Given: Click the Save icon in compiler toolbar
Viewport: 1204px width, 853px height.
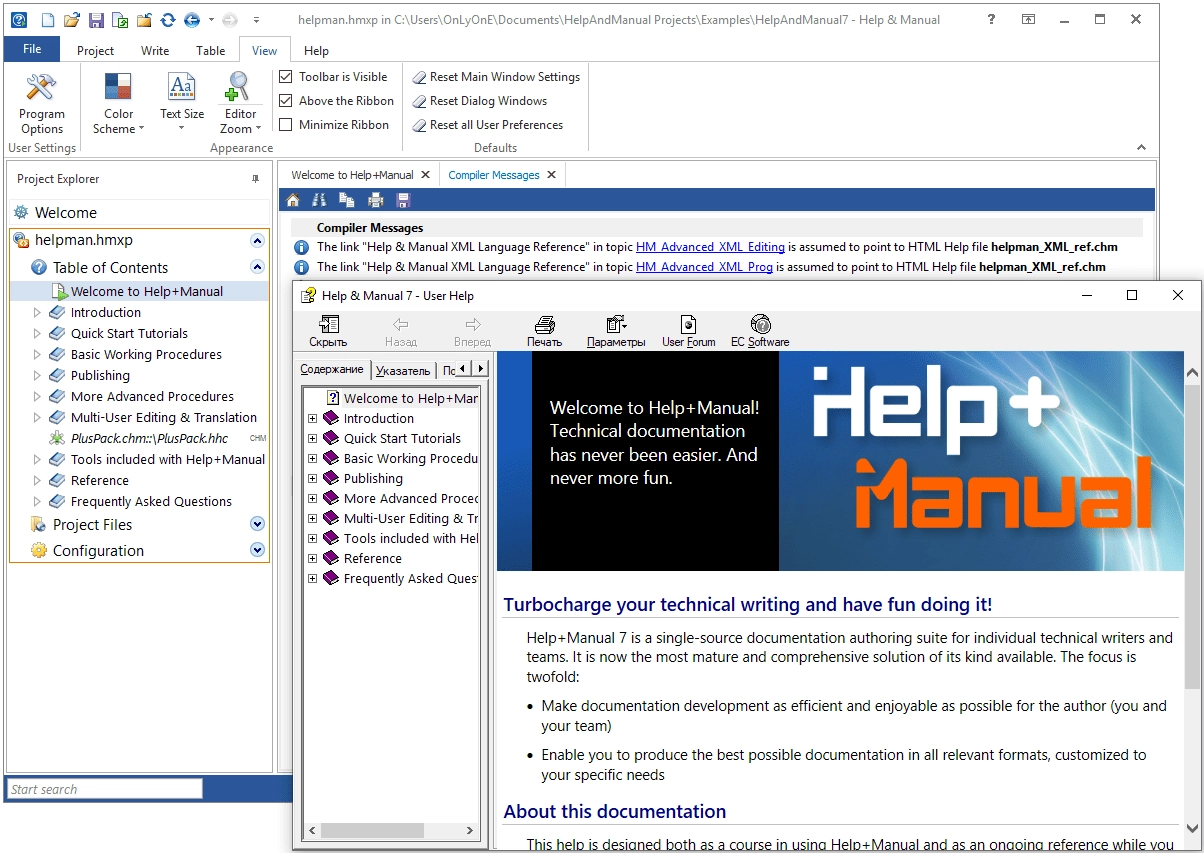Looking at the screenshot, I should click(x=404, y=200).
